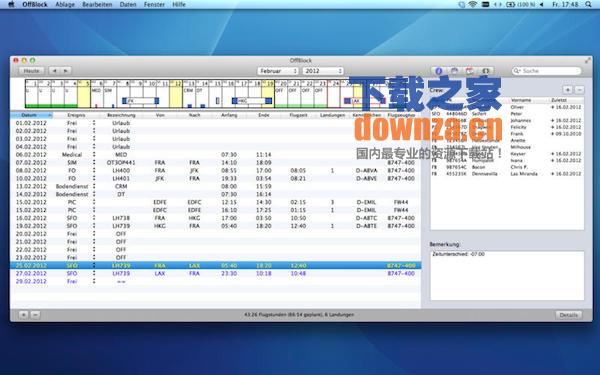Image resolution: width=600 pixels, height=375 pixels.
Task: Click the battery status icon in menu bar
Action: 510,4
